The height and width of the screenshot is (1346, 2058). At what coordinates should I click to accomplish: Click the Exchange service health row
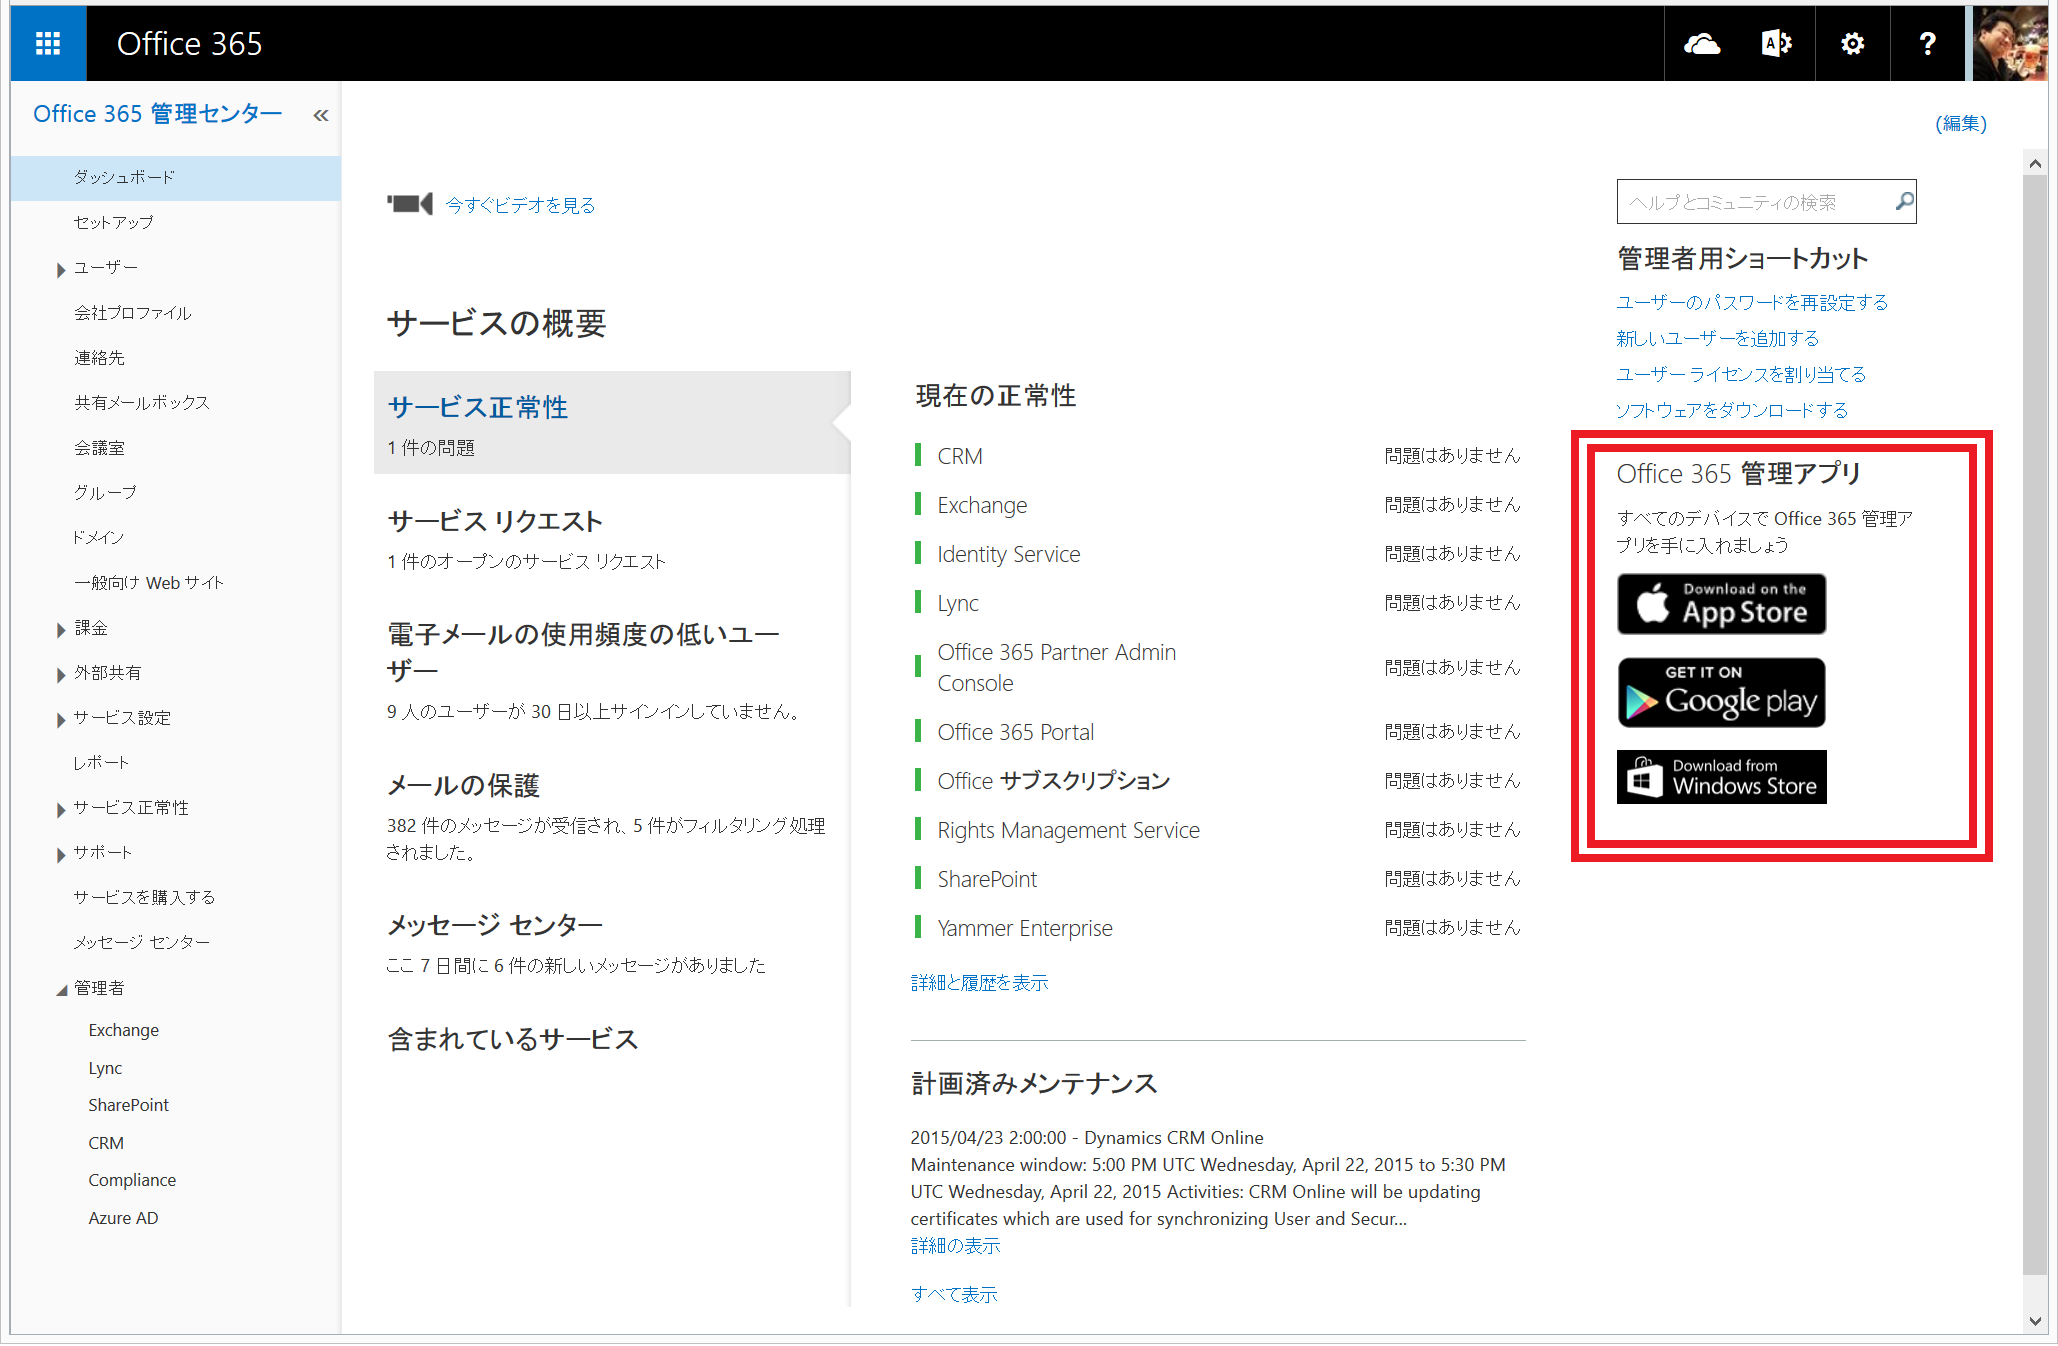point(1217,505)
